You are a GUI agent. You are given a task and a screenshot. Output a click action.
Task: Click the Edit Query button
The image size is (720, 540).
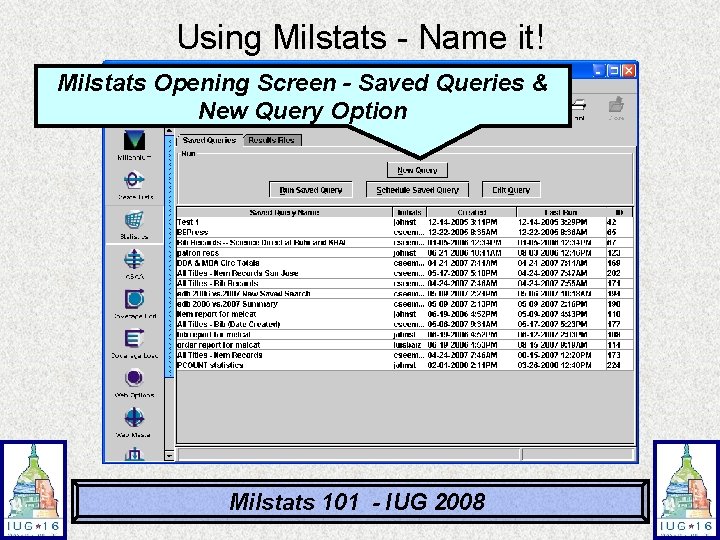[x=511, y=190]
